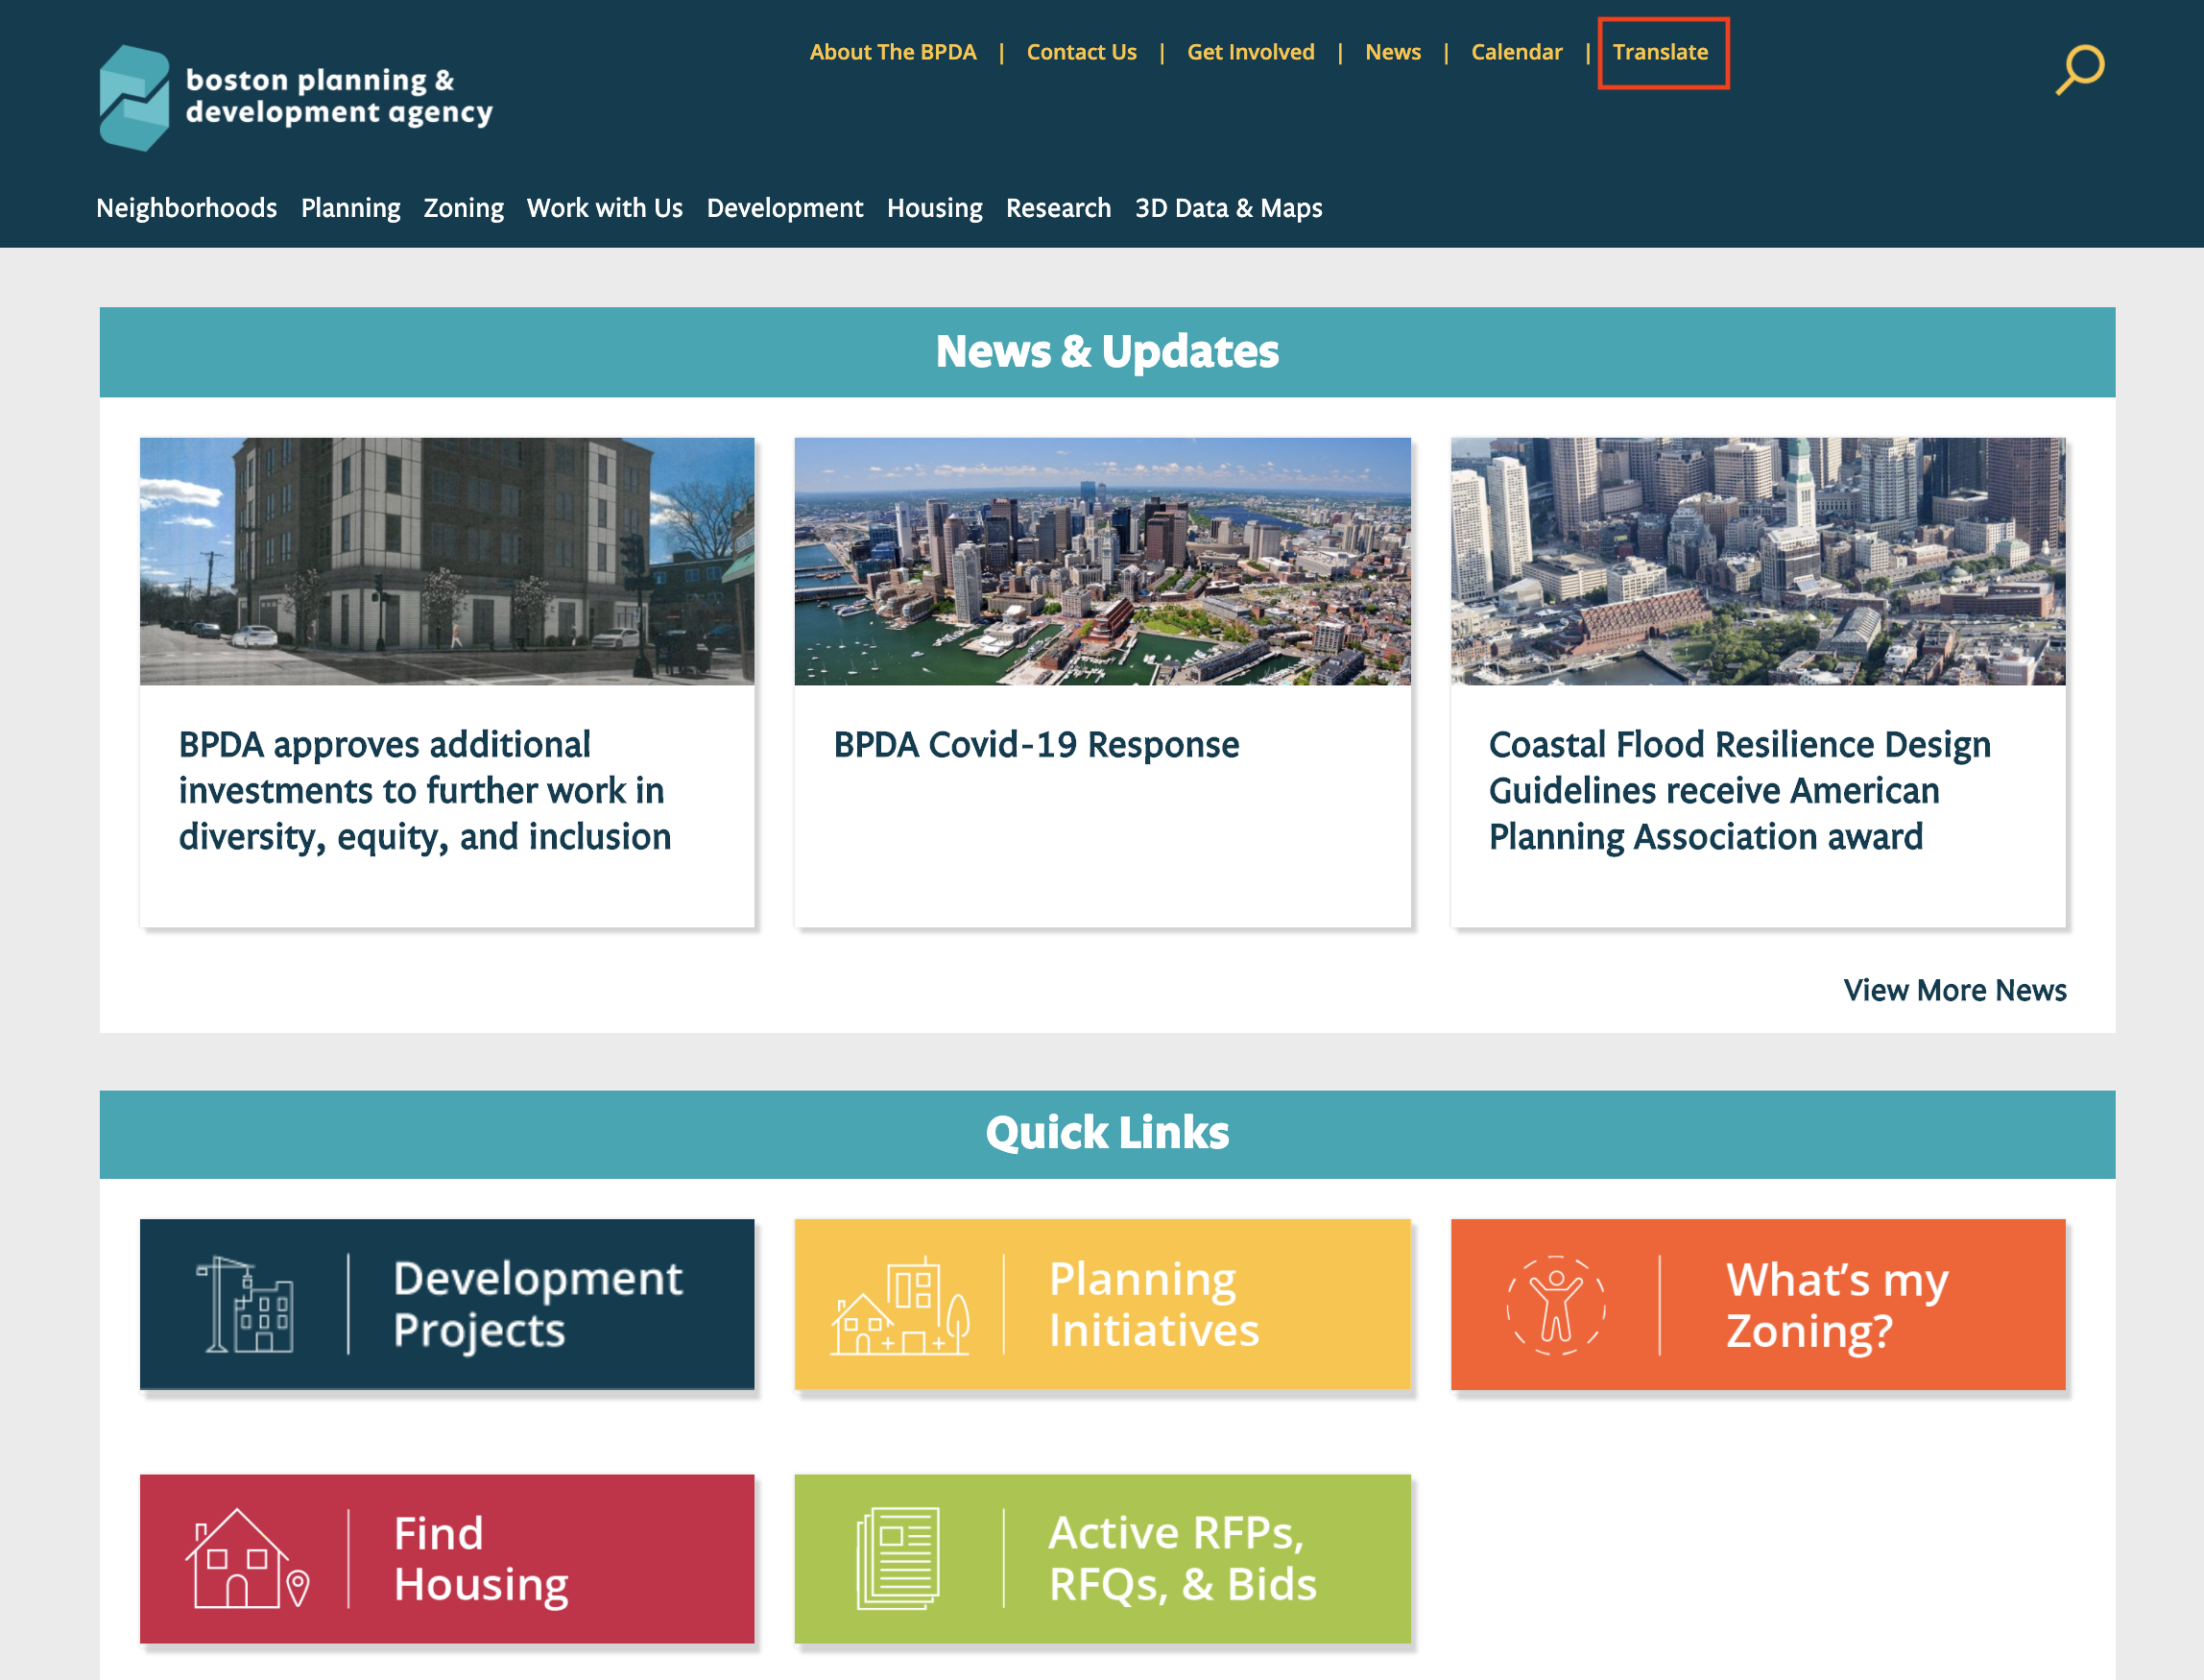
Task: Click the houses icon on Planning Initiatives
Action: (x=900, y=1306)
